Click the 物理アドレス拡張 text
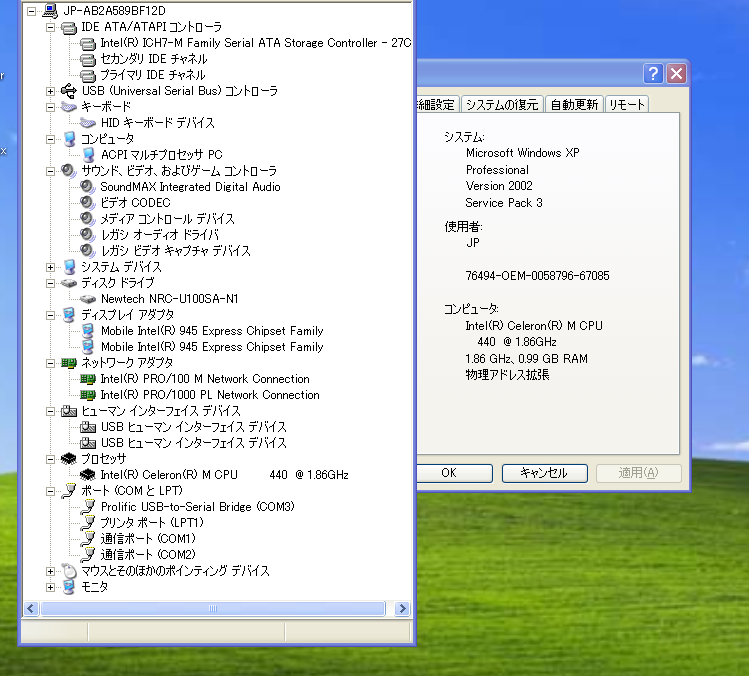Screen dimensions: 749x676 [507, 375]
